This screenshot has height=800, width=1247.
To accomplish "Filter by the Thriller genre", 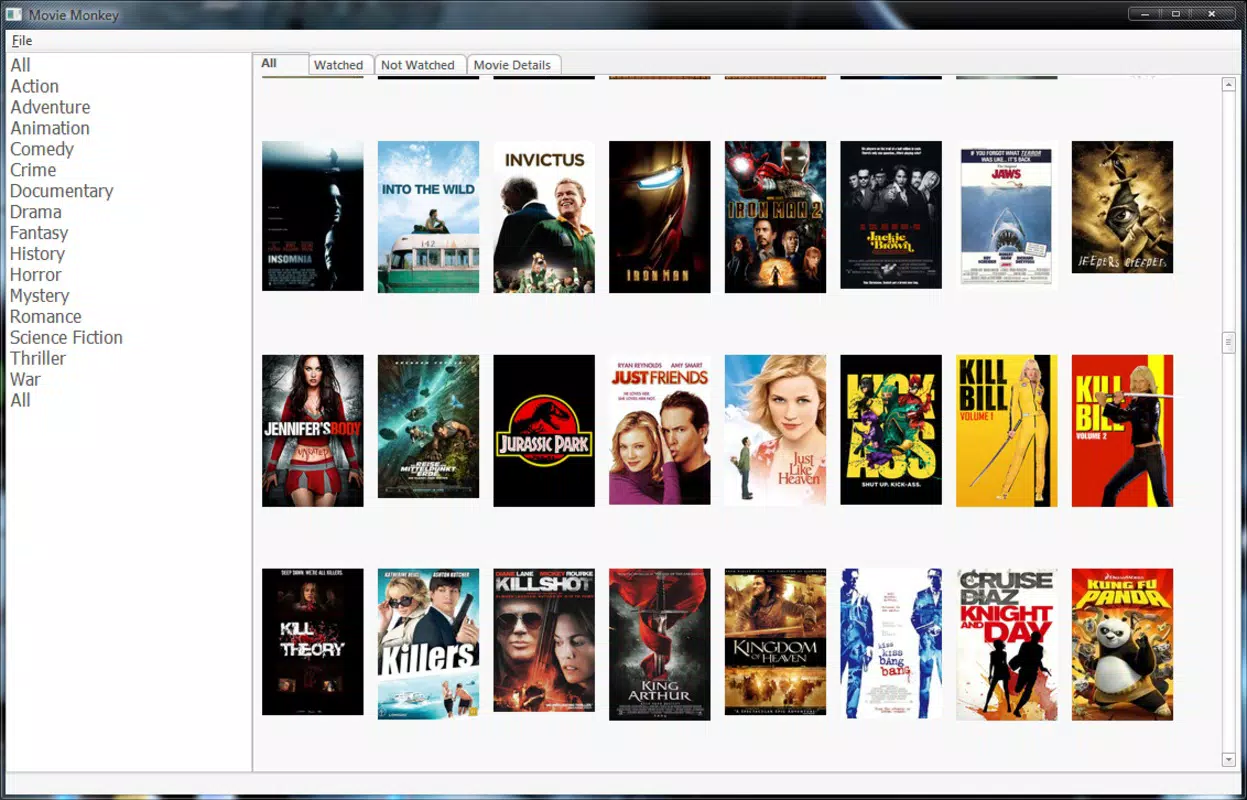I will (38, 359).
